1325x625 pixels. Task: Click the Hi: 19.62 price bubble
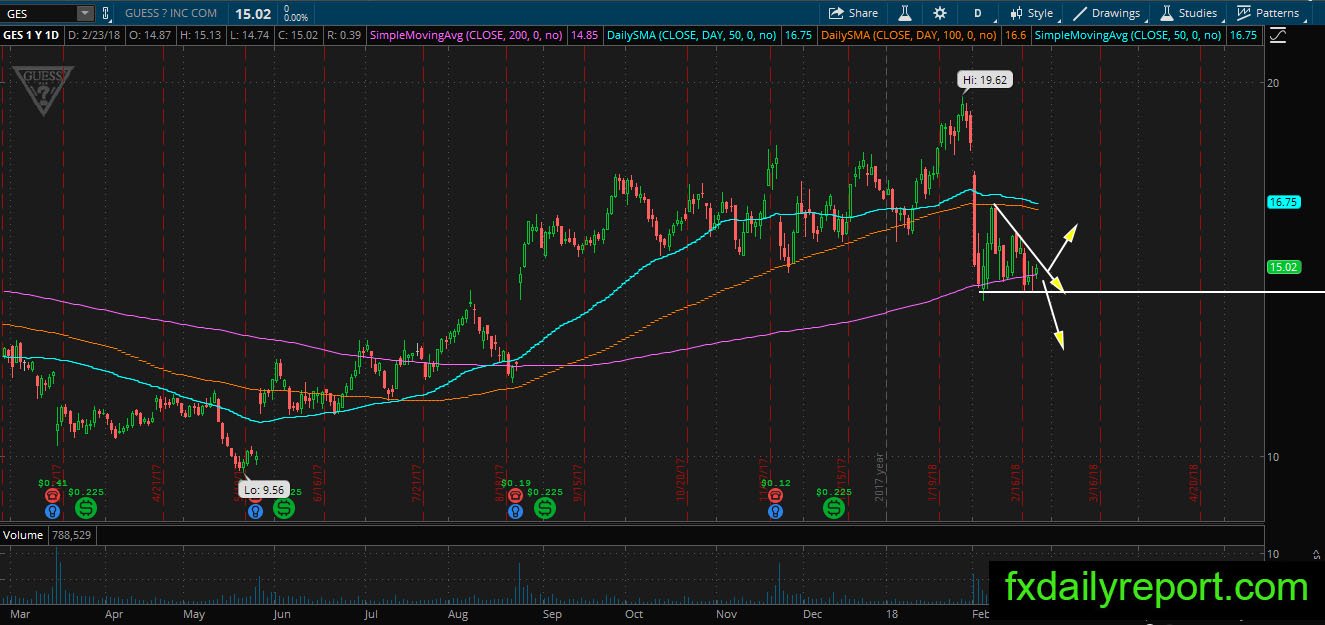click(x=985, y=81)
